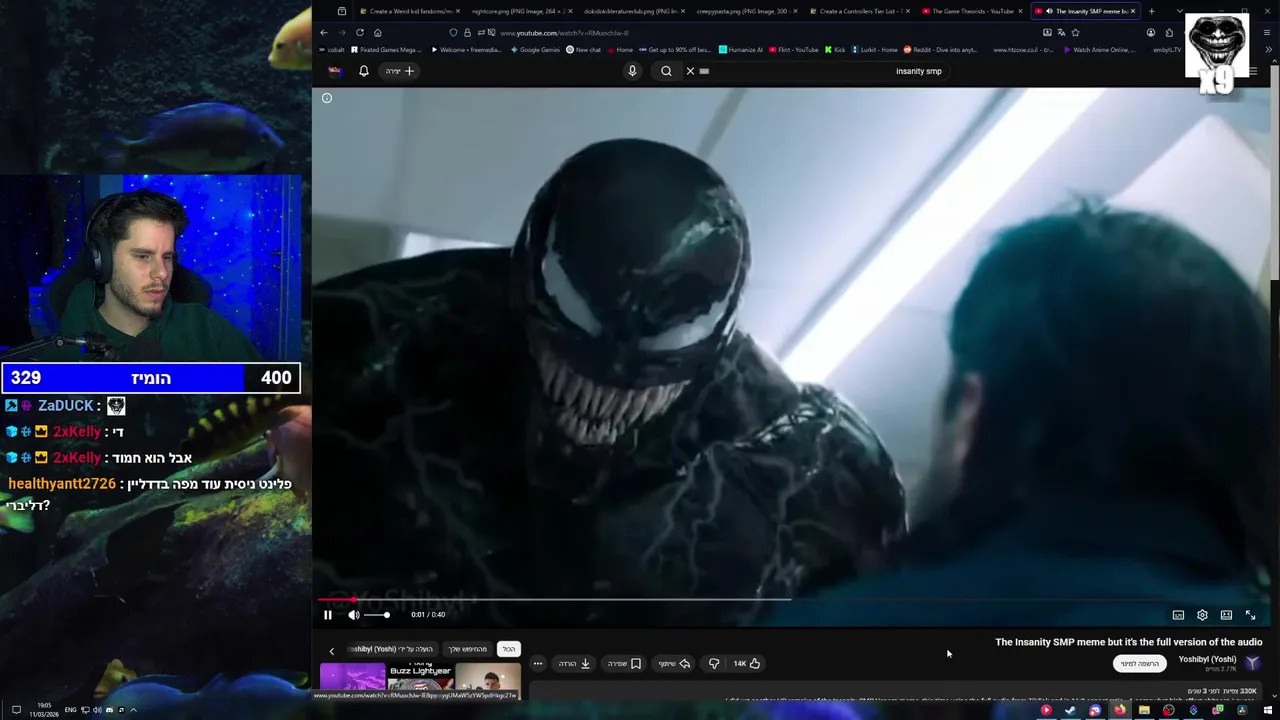Open Windows Start menu
1280x720 pixels.
pos(1268,710)
